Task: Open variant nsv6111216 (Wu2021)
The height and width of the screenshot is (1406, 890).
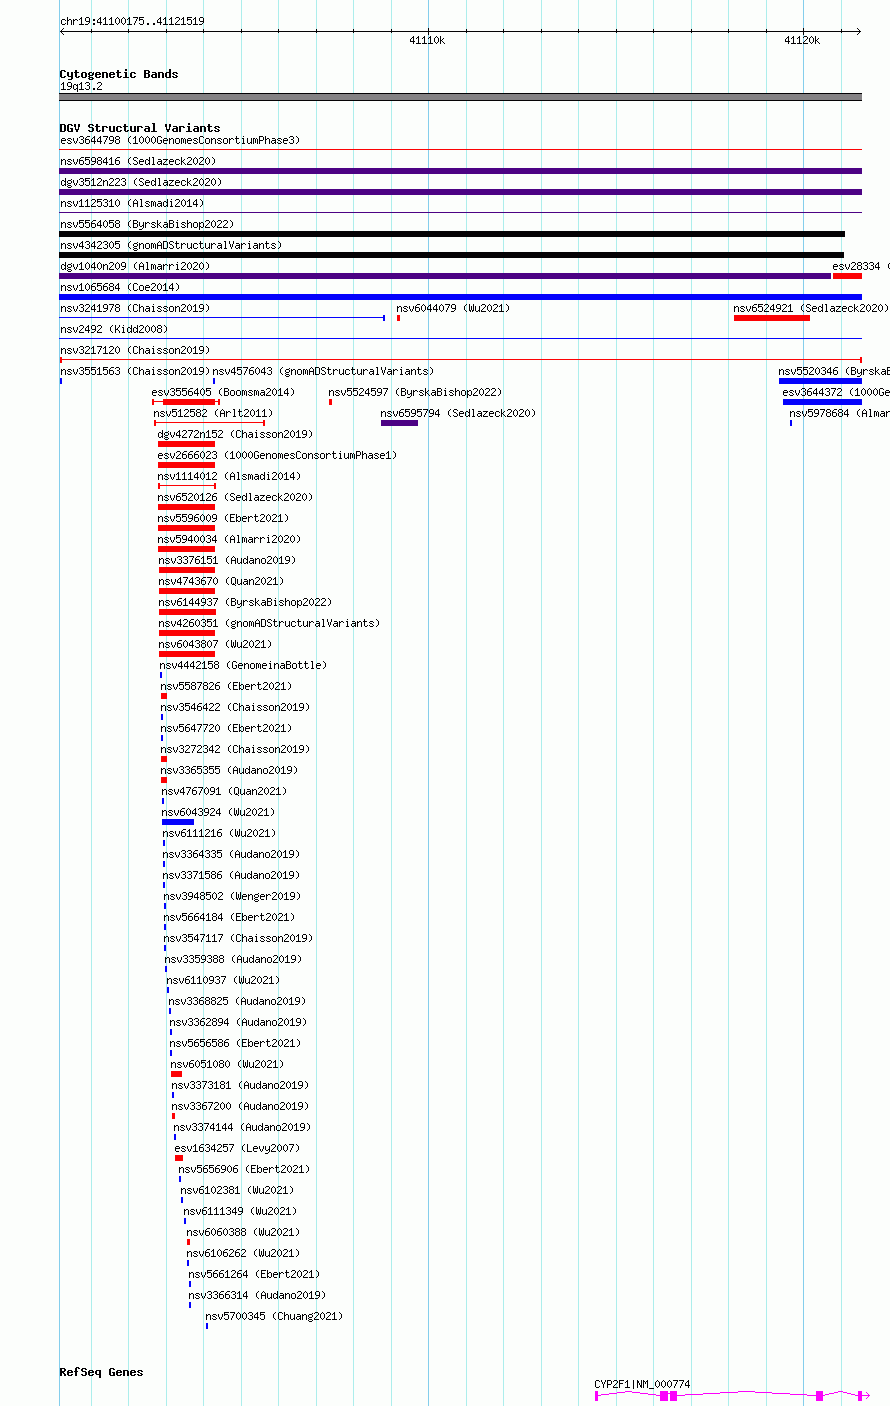Action: click(x=219, y=833)
